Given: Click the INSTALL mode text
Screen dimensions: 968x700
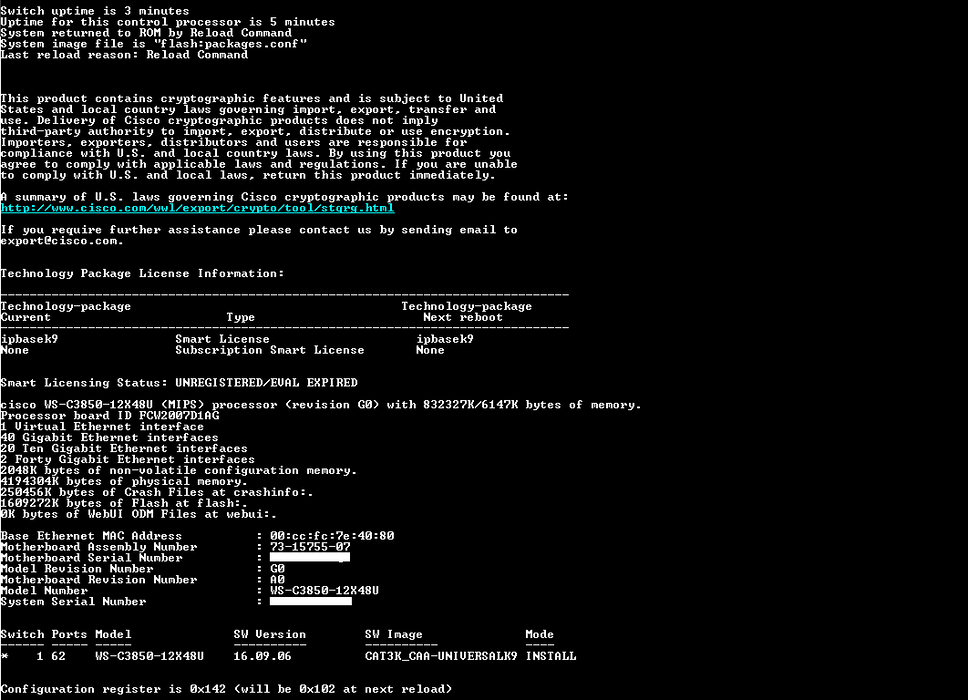Looking at the screenshot, I should tap(550, 657).
